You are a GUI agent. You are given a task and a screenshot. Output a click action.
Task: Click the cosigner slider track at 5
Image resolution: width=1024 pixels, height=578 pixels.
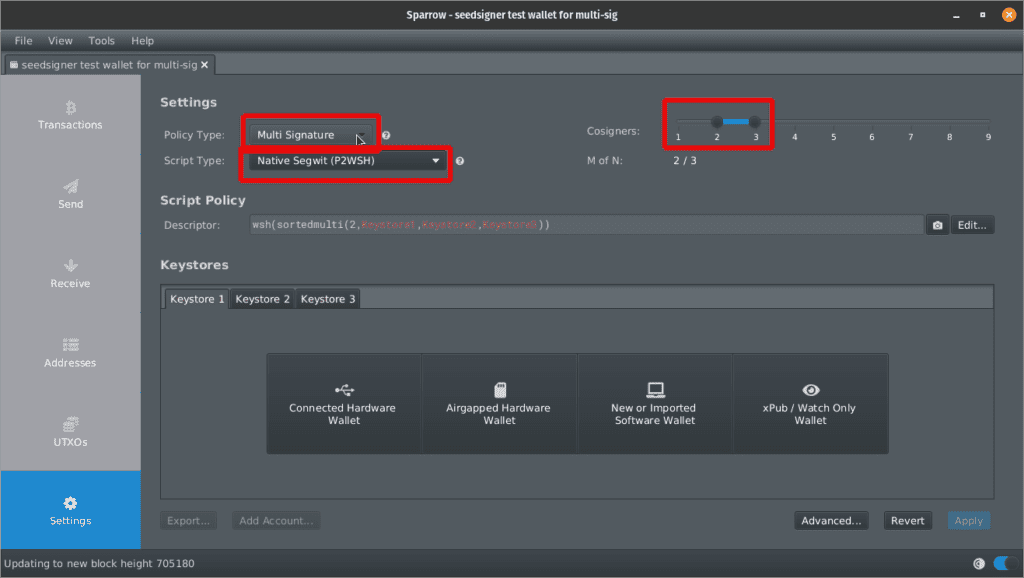point(833,121)
